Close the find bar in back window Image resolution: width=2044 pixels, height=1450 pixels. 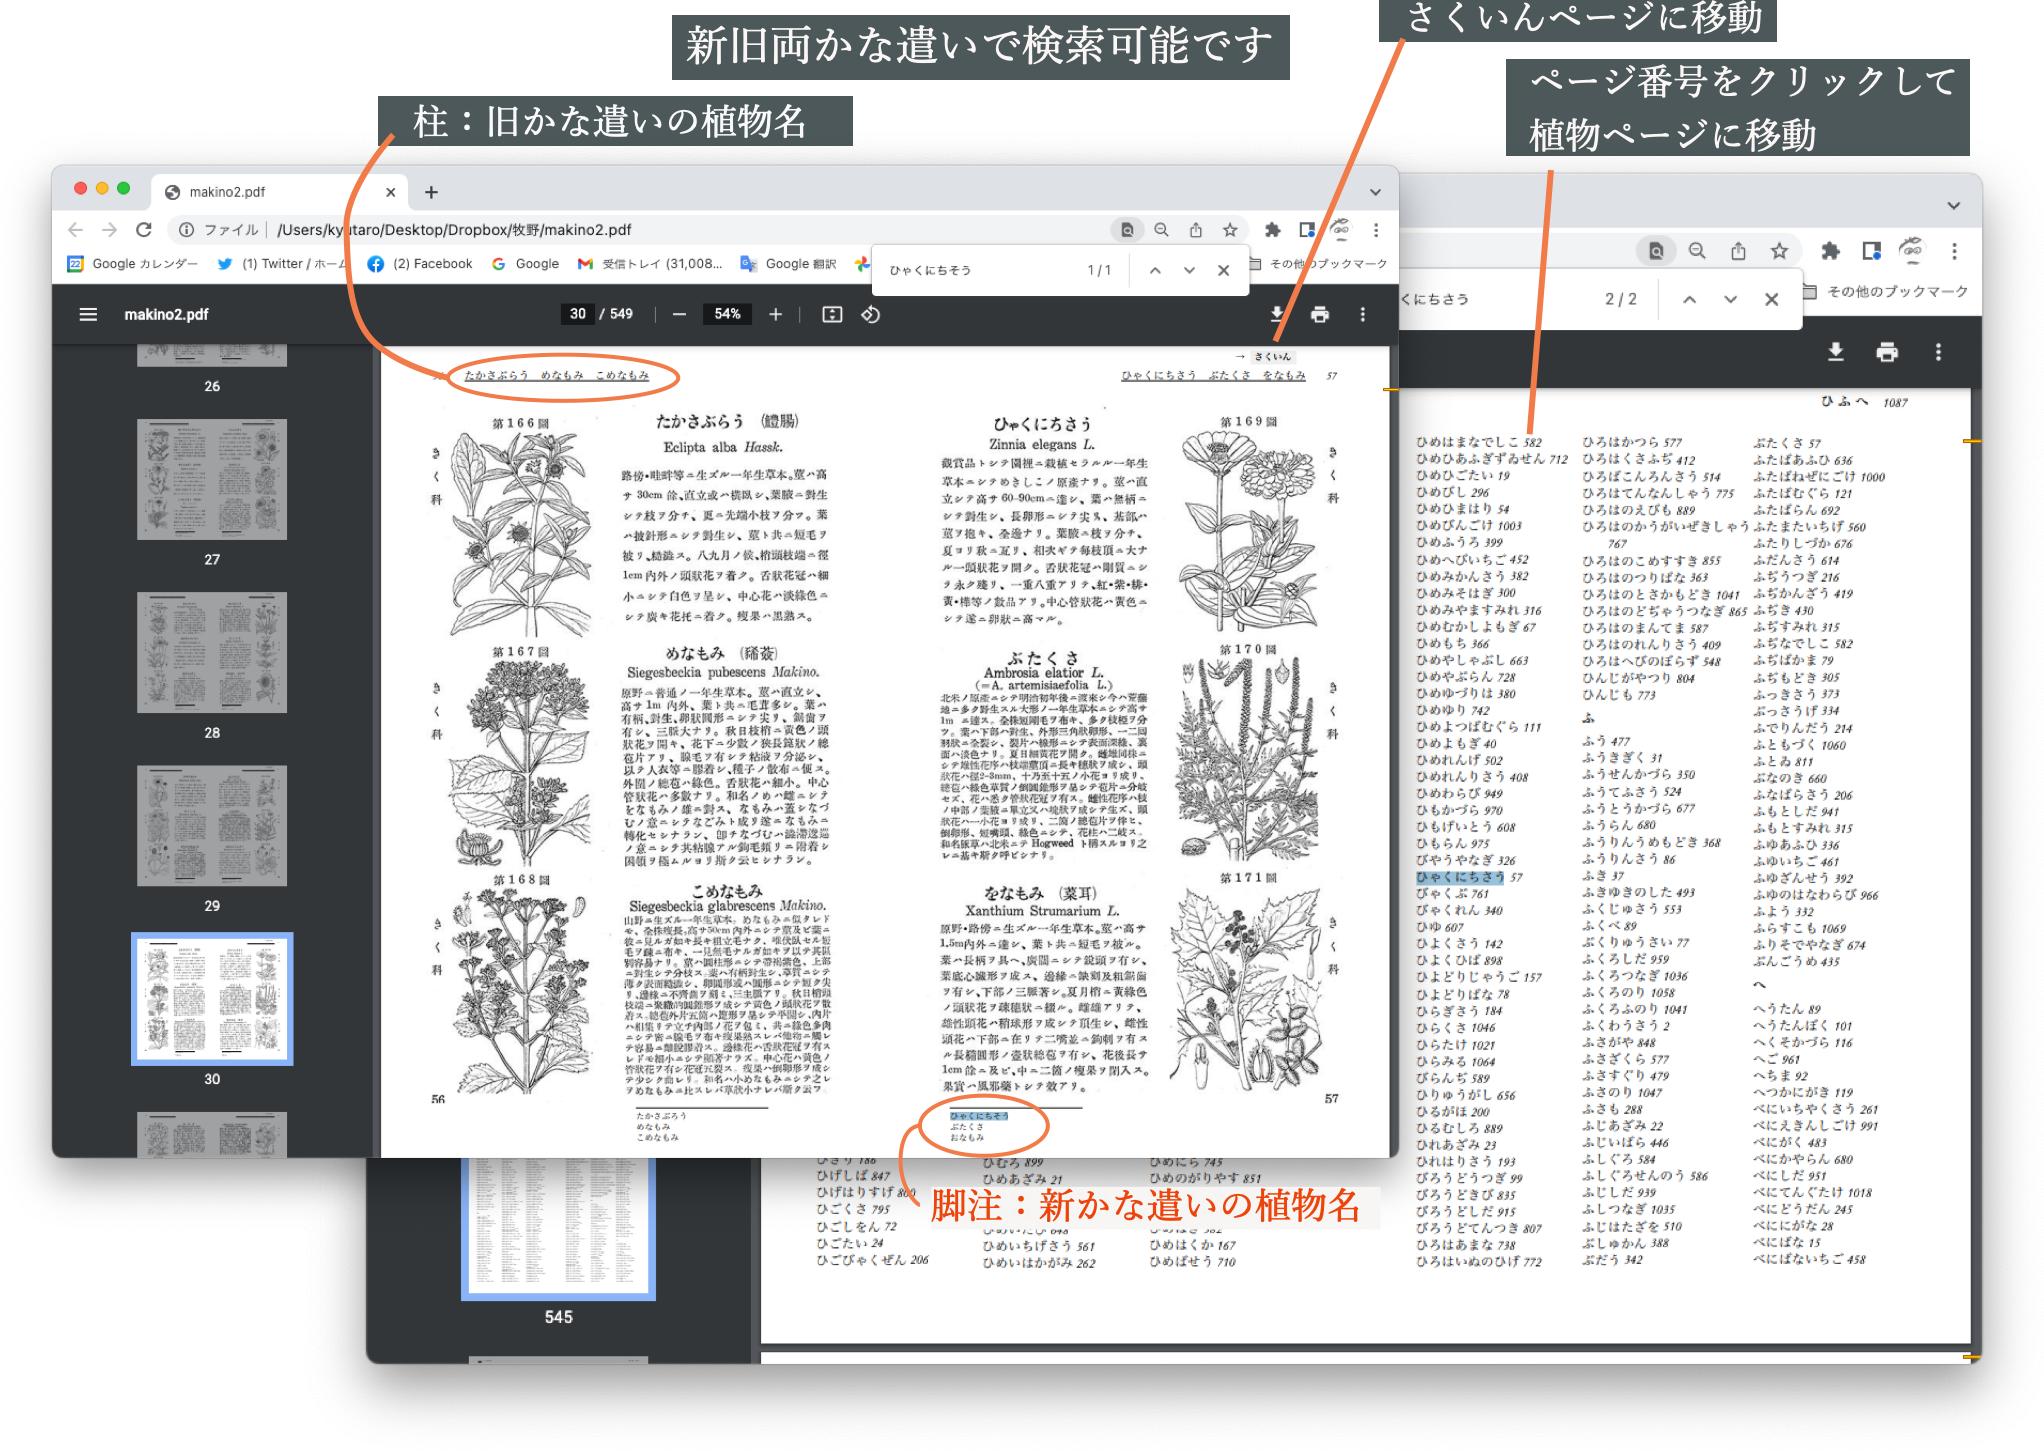(x=1771, y=299)
